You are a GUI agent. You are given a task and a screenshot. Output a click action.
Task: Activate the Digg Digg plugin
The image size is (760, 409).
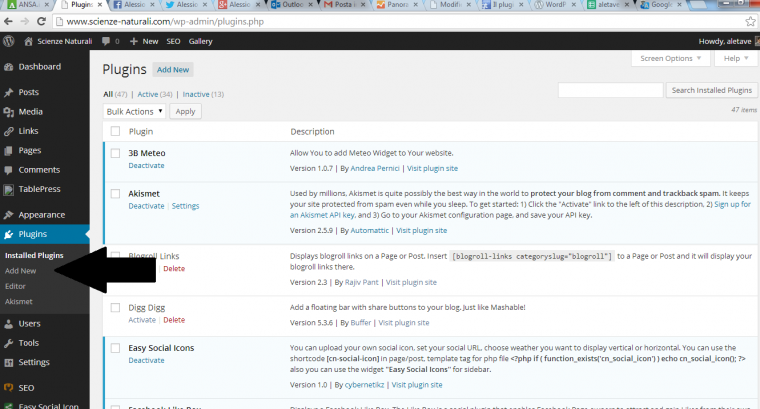pos(142,320)
